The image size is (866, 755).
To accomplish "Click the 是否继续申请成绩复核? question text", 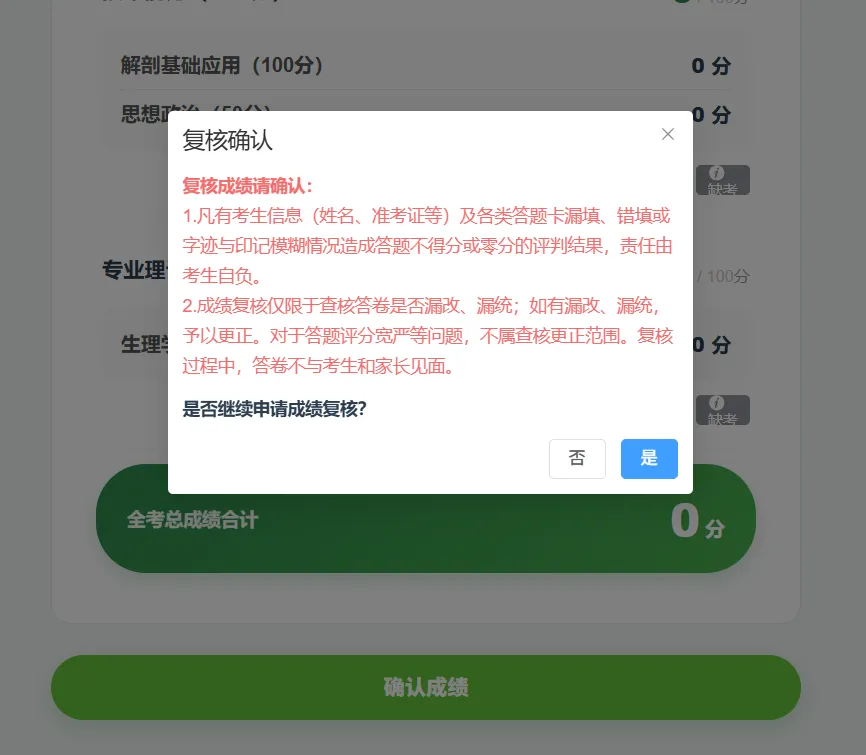I will tap(274, 409).
